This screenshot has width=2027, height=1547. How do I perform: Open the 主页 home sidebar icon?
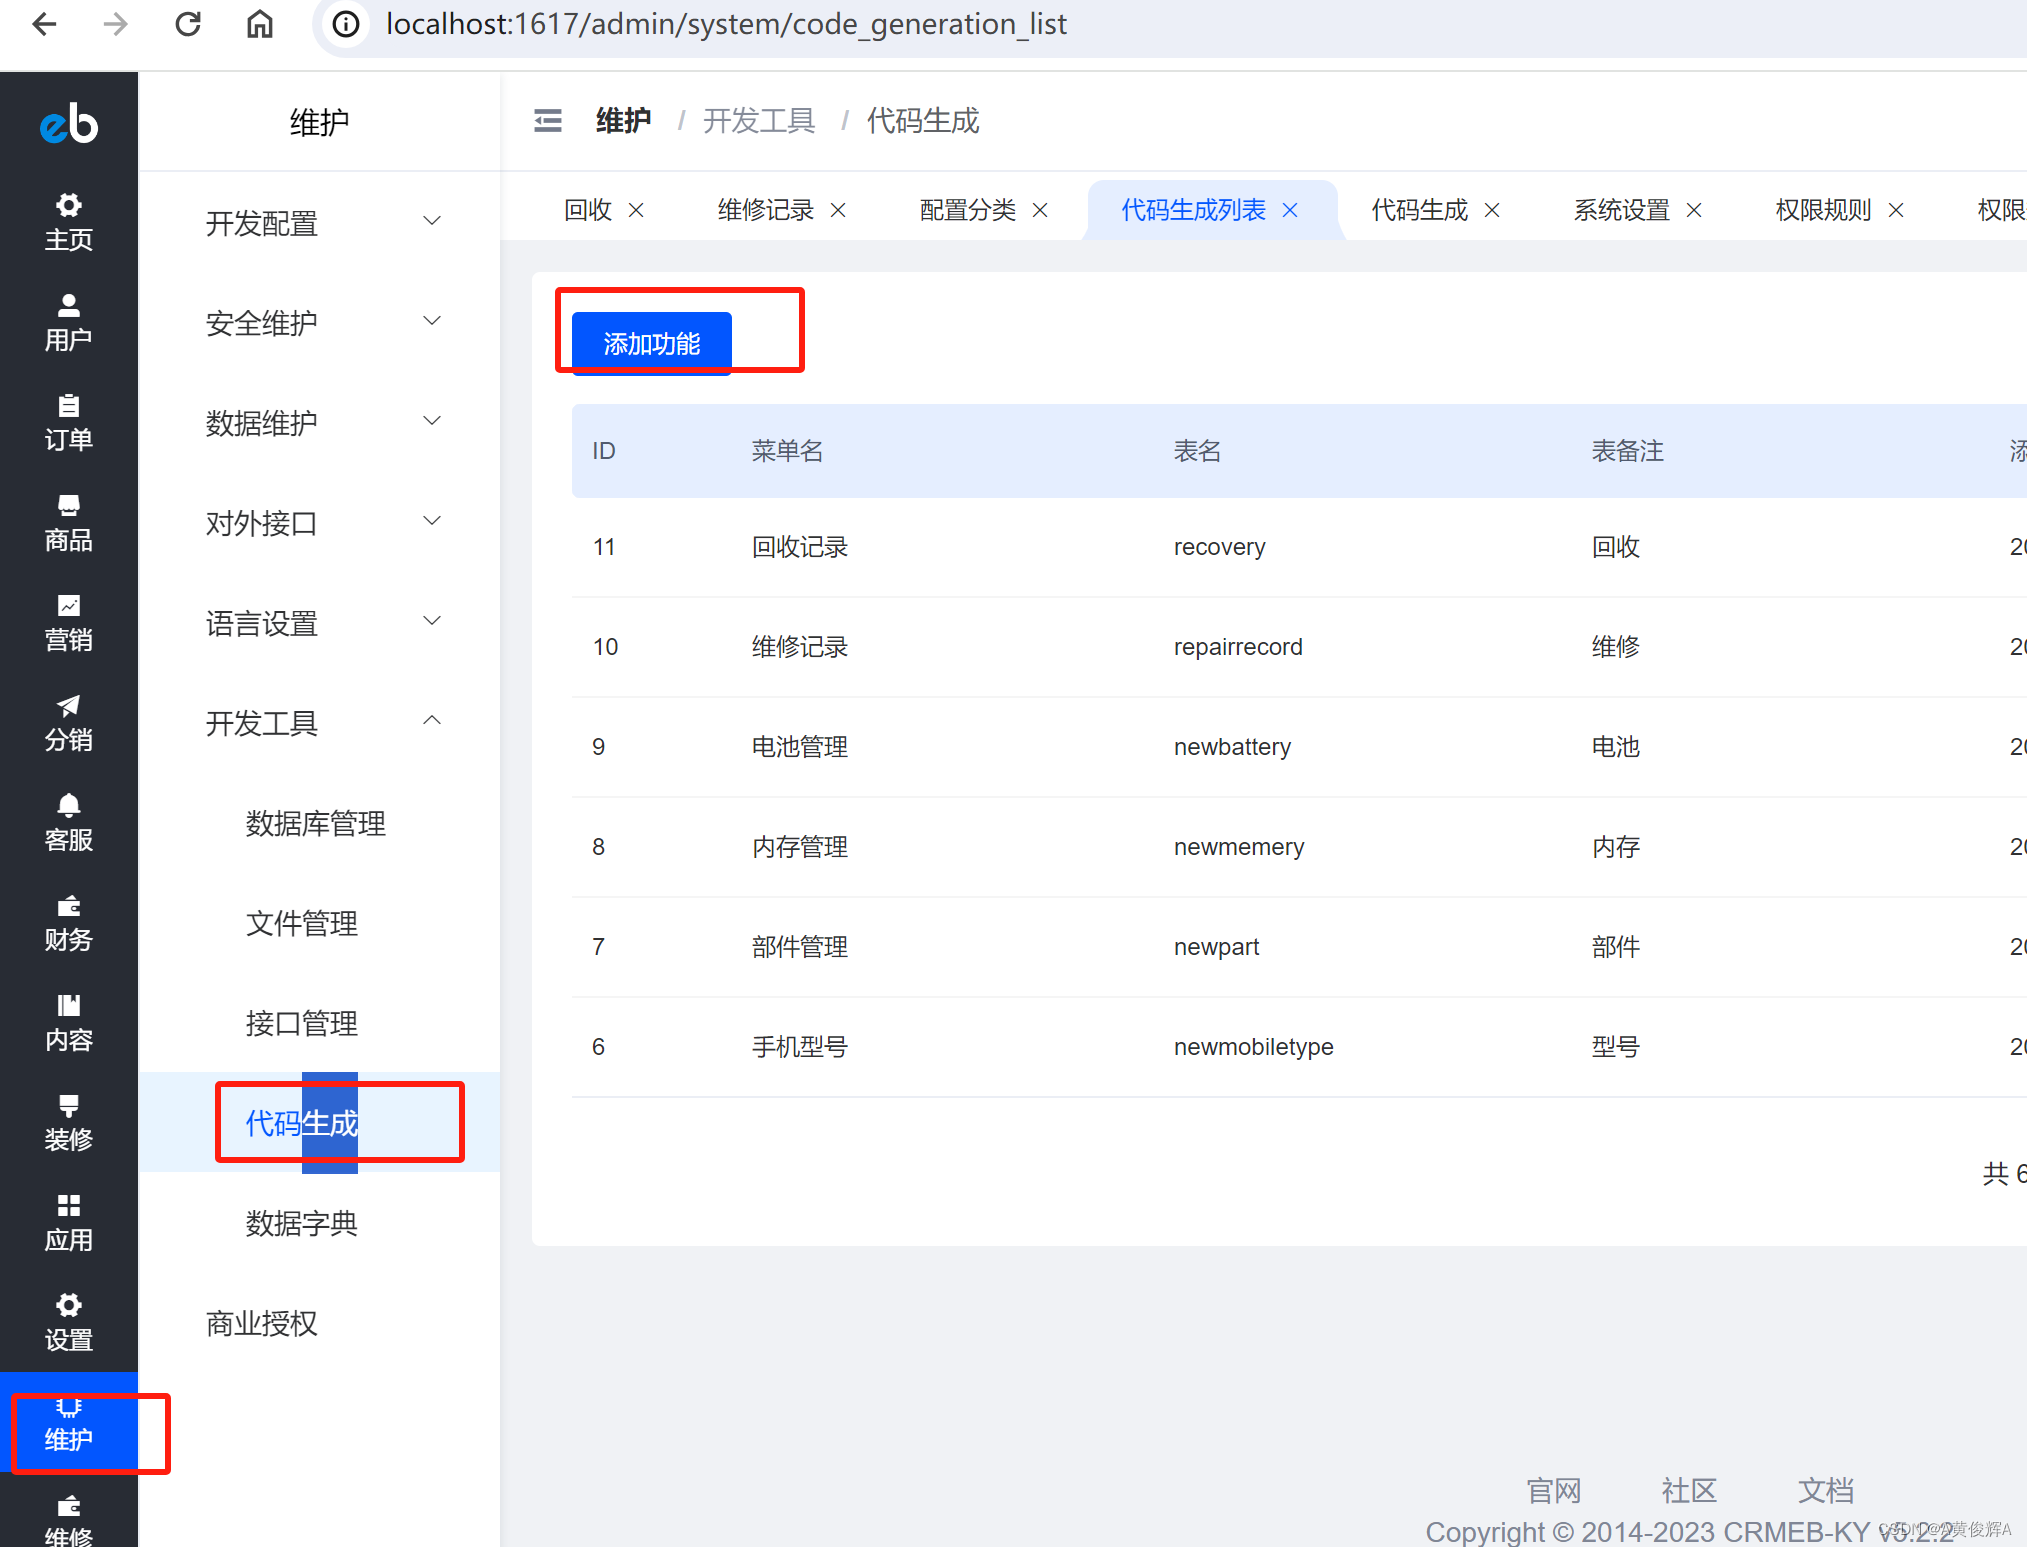coord(69,222)
